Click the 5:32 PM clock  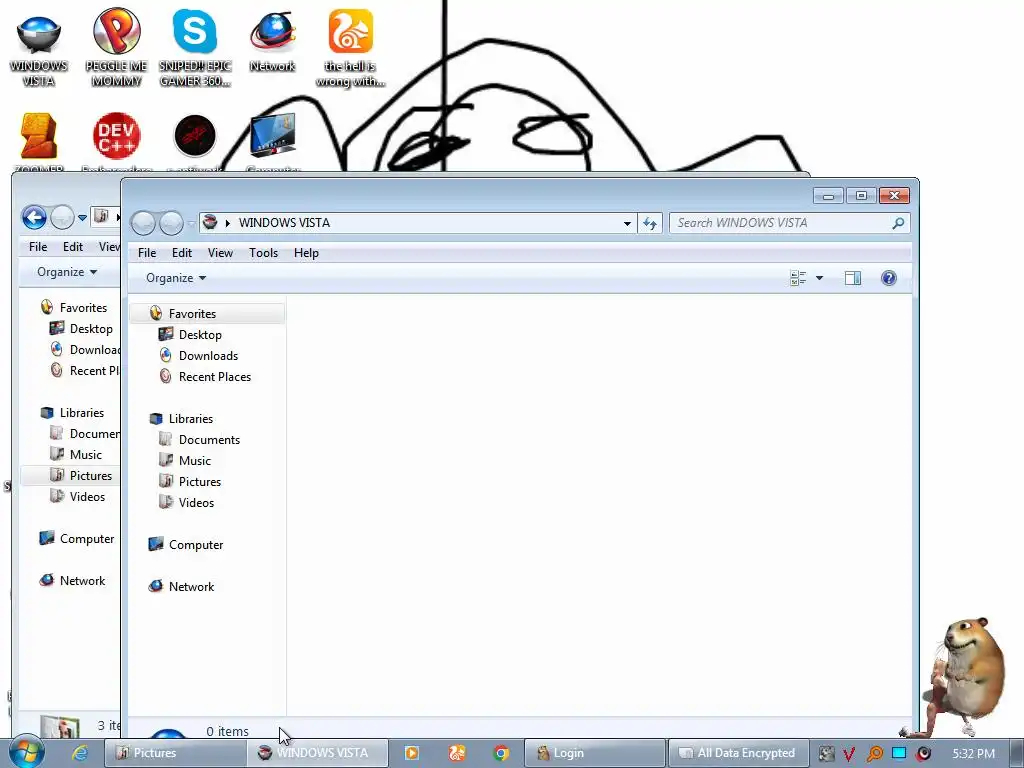(x=973, y=754)
